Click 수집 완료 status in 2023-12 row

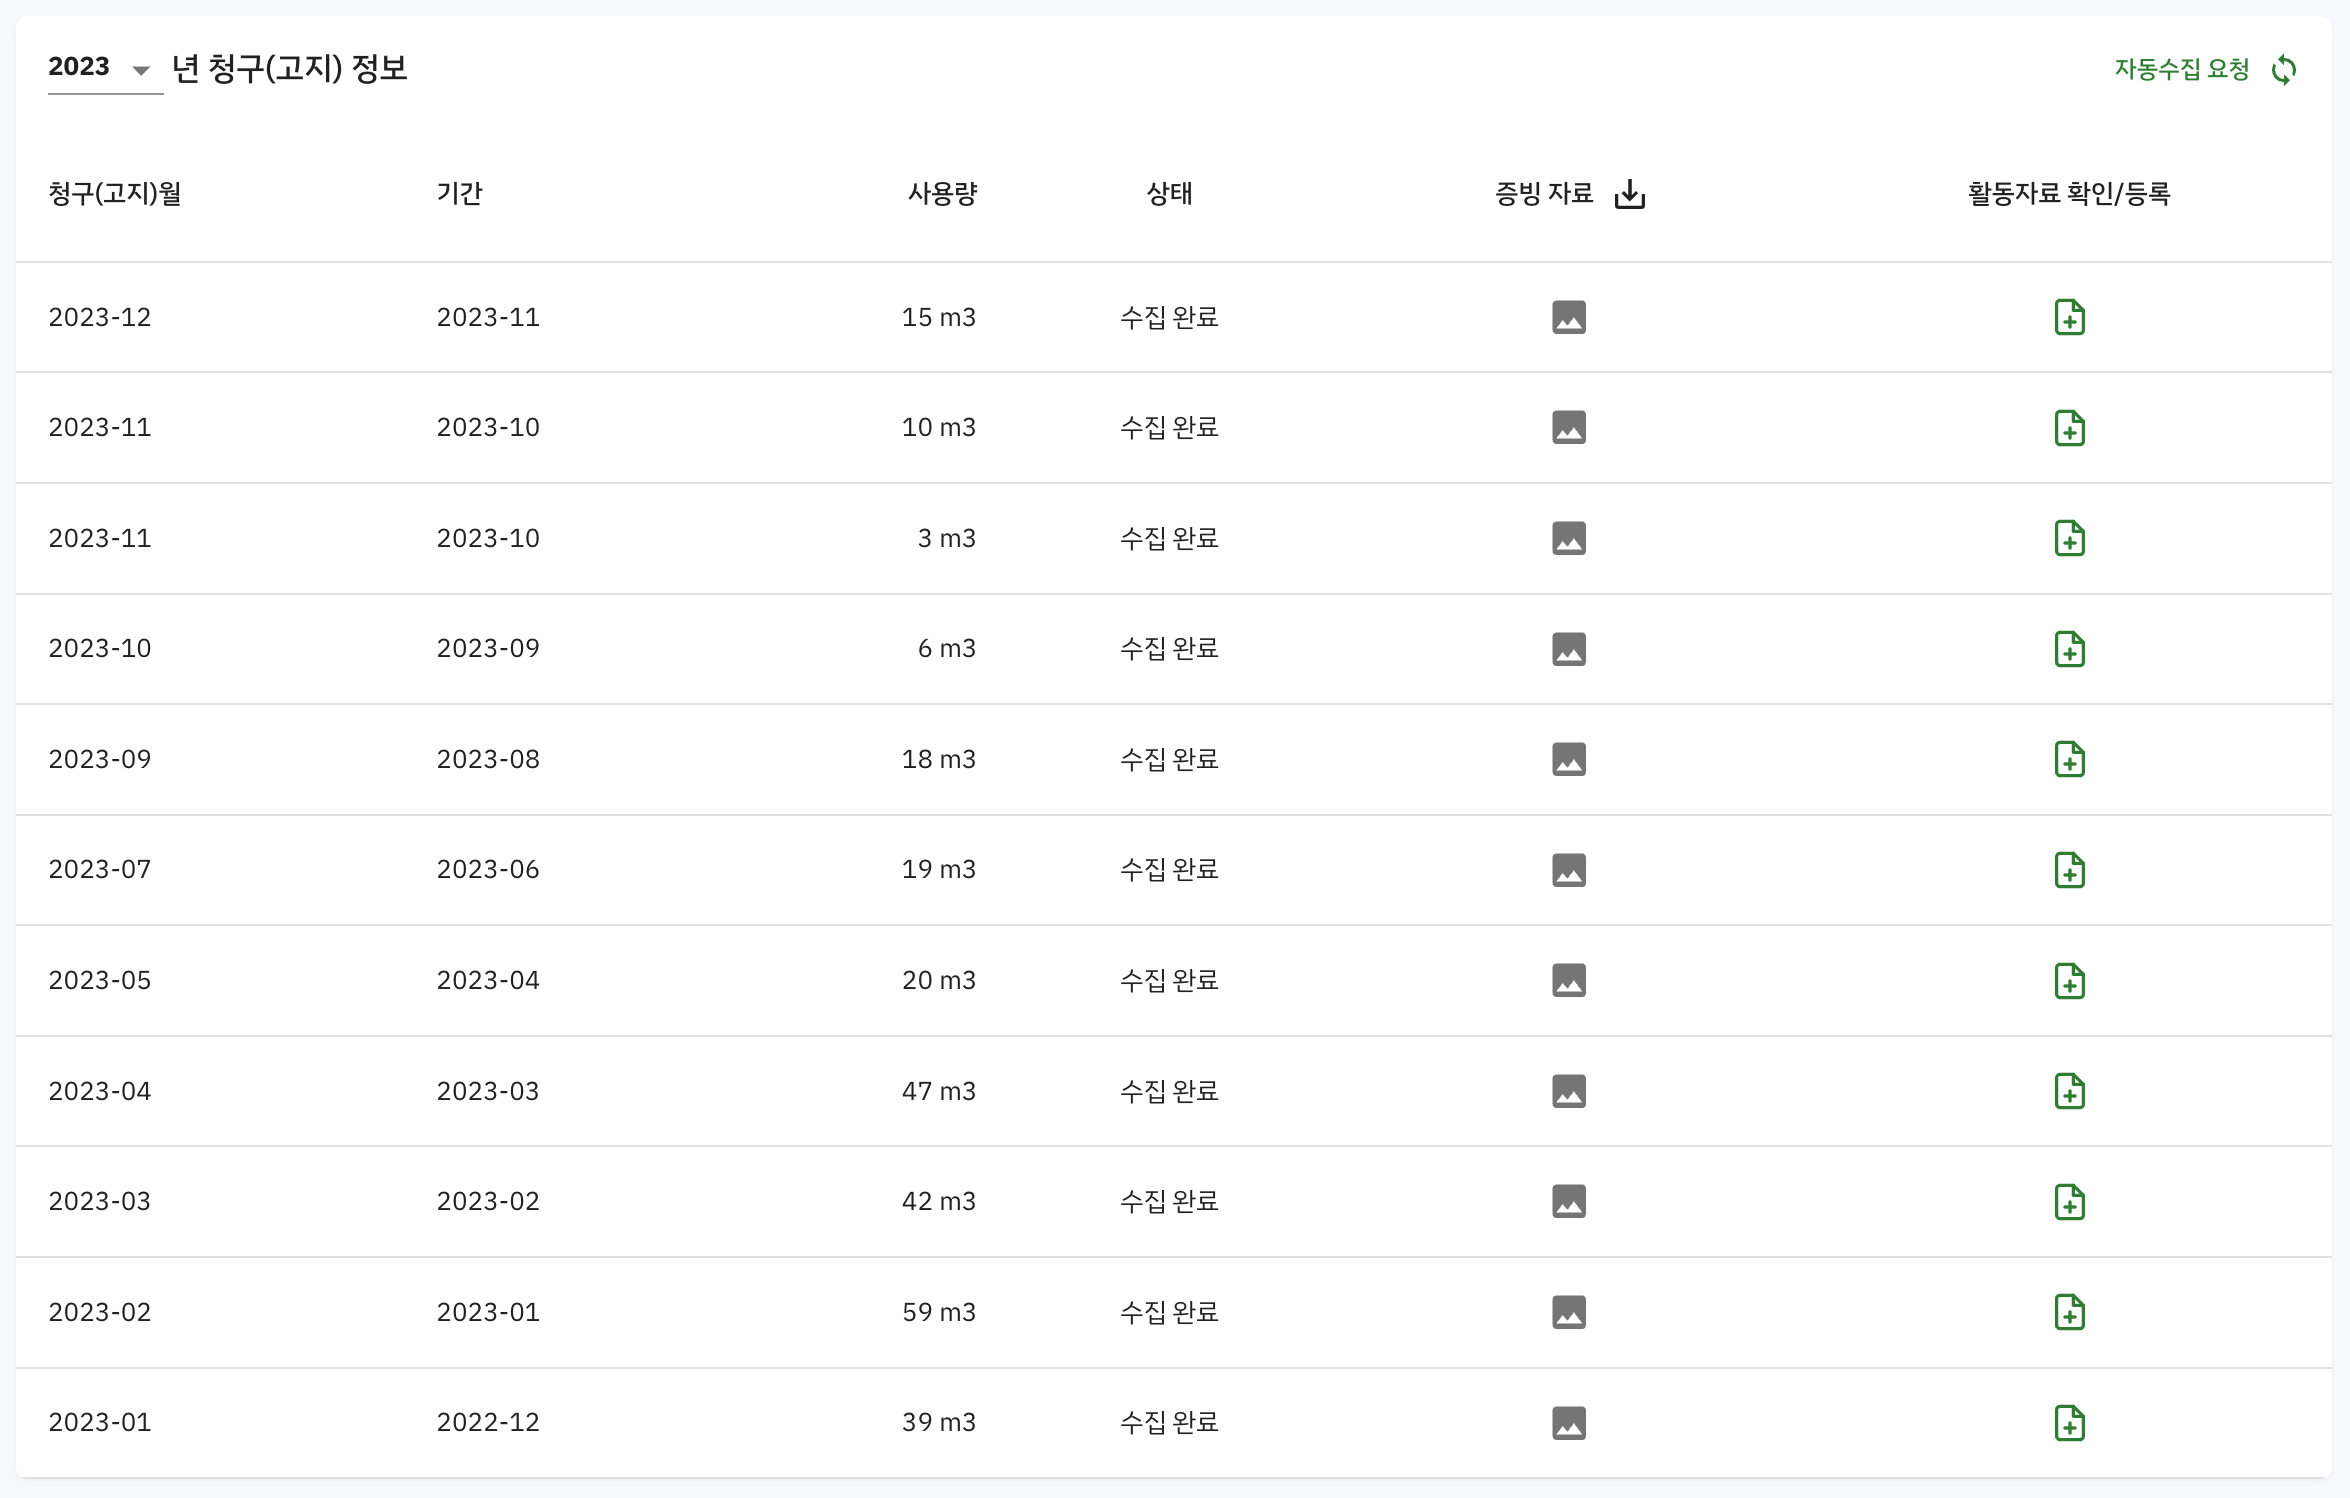click(1169, 318)
